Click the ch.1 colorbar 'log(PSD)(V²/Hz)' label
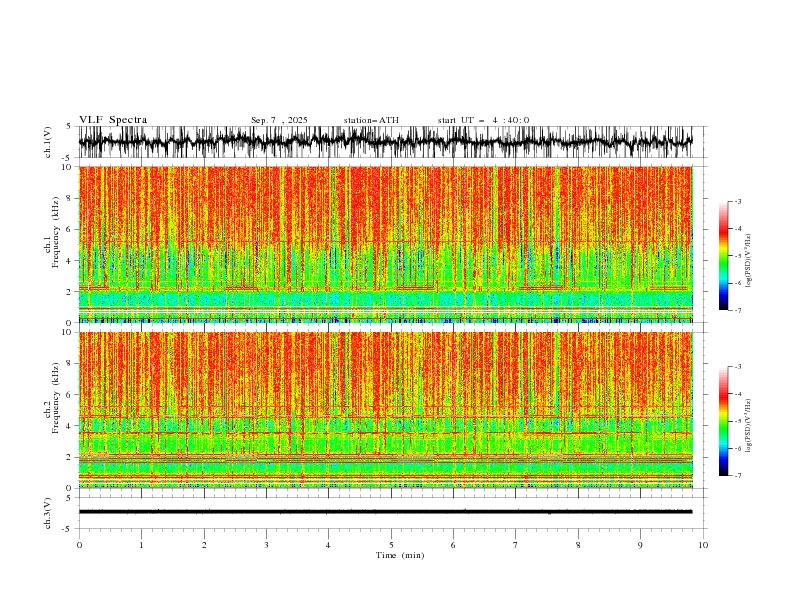The height and width of the screenshot is (612, 792). point(749,261)
